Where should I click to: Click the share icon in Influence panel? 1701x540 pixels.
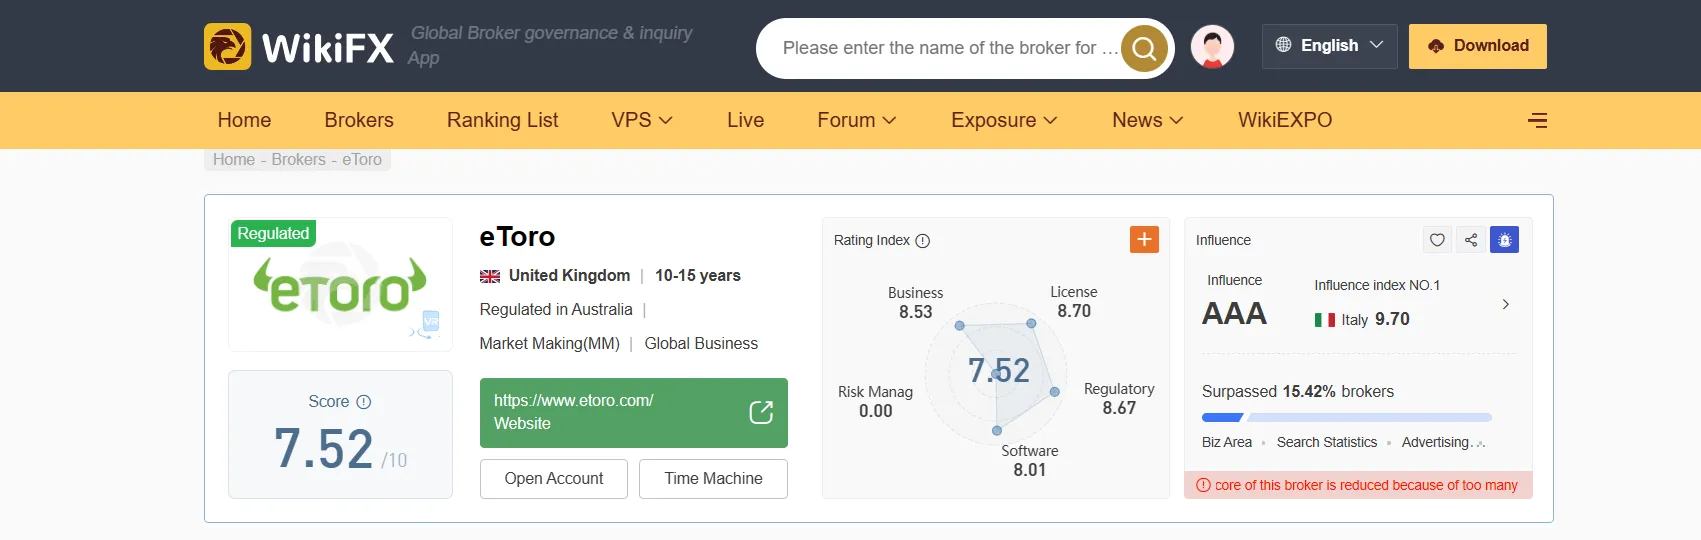(1471, 240)
